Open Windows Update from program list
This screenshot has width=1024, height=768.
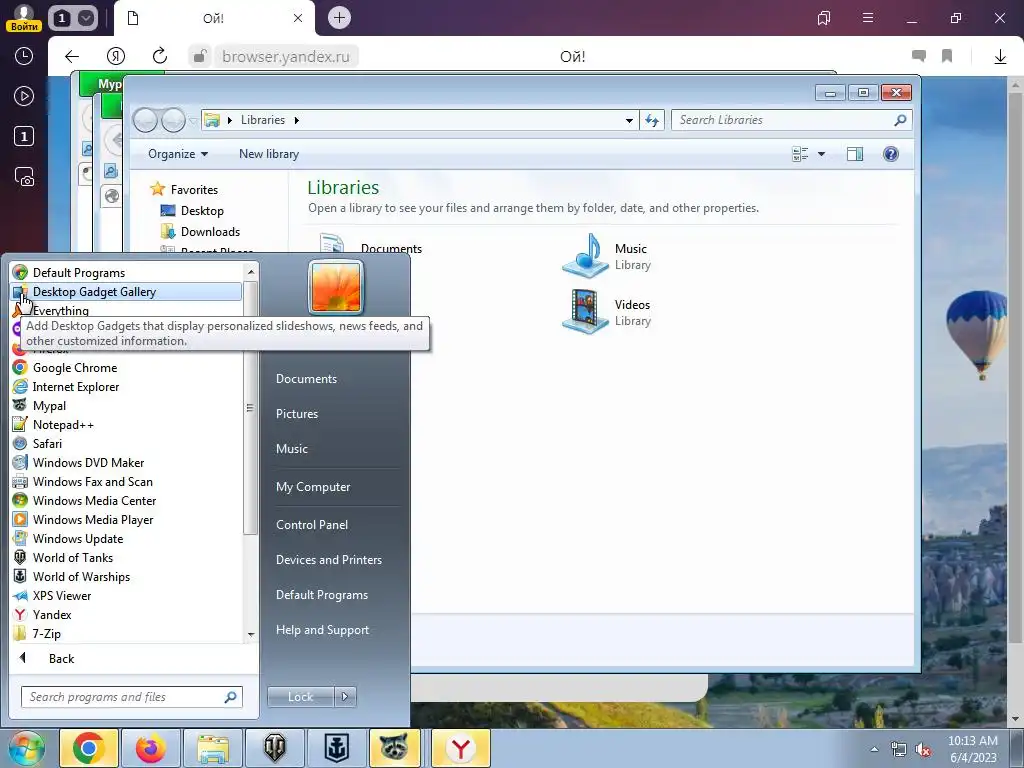point(127,539)
